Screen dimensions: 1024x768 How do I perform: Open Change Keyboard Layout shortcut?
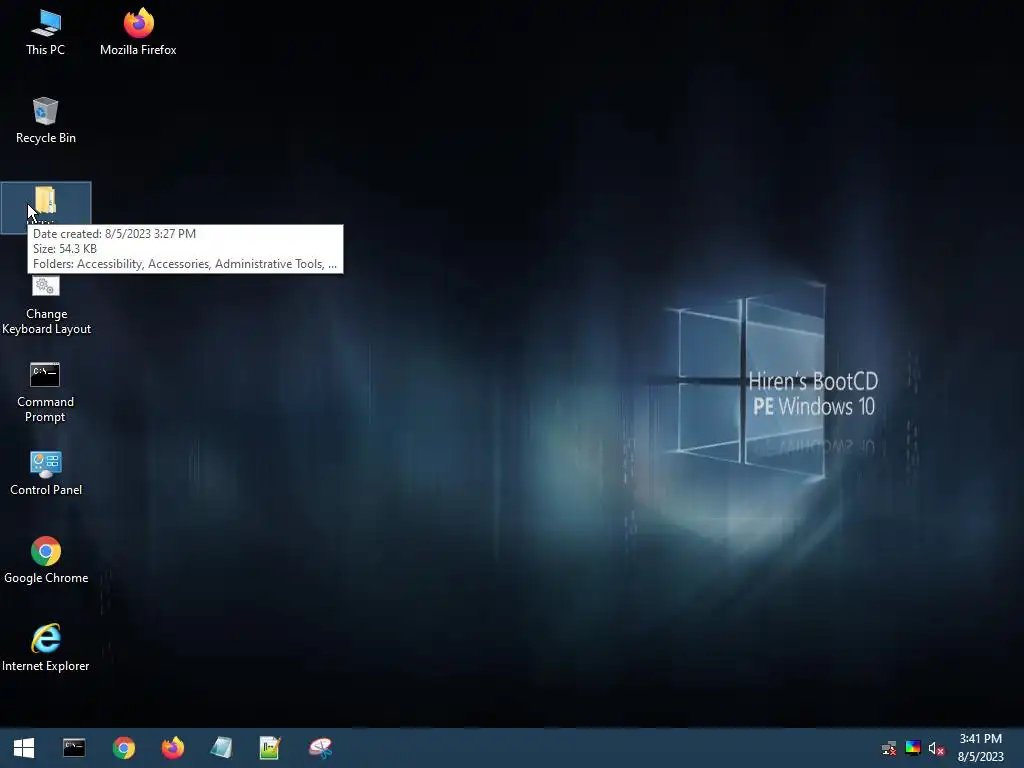coord(46,305)
